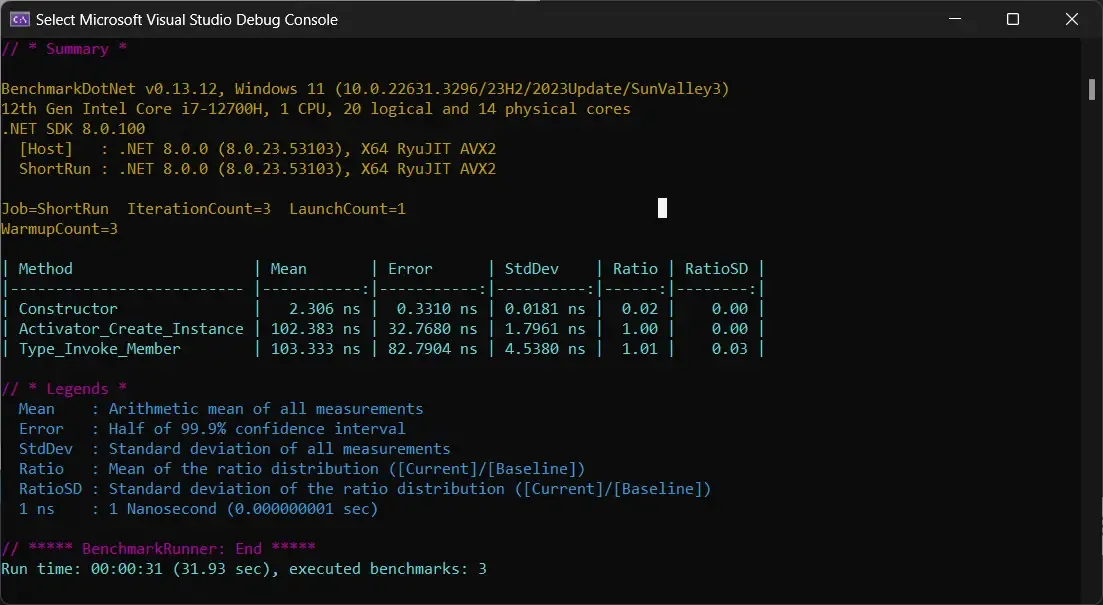Click the vertical scrollbar thumb
Viewport: 1103px width, 605px height.
coord(1092,89)
